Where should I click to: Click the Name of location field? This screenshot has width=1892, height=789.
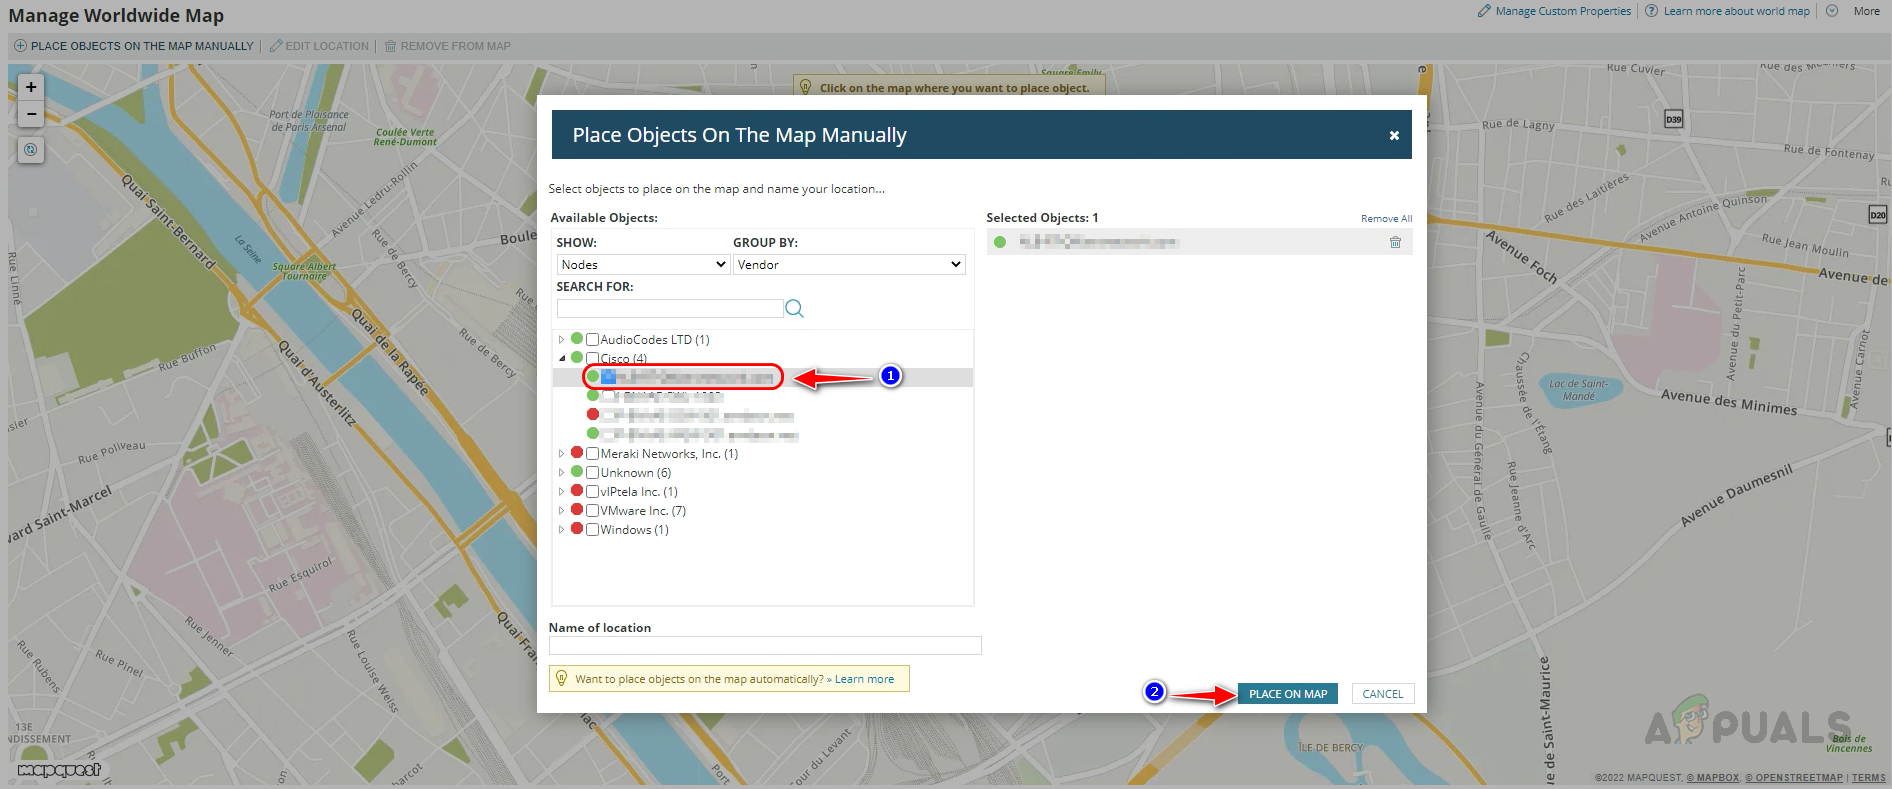tap(765, 646)
